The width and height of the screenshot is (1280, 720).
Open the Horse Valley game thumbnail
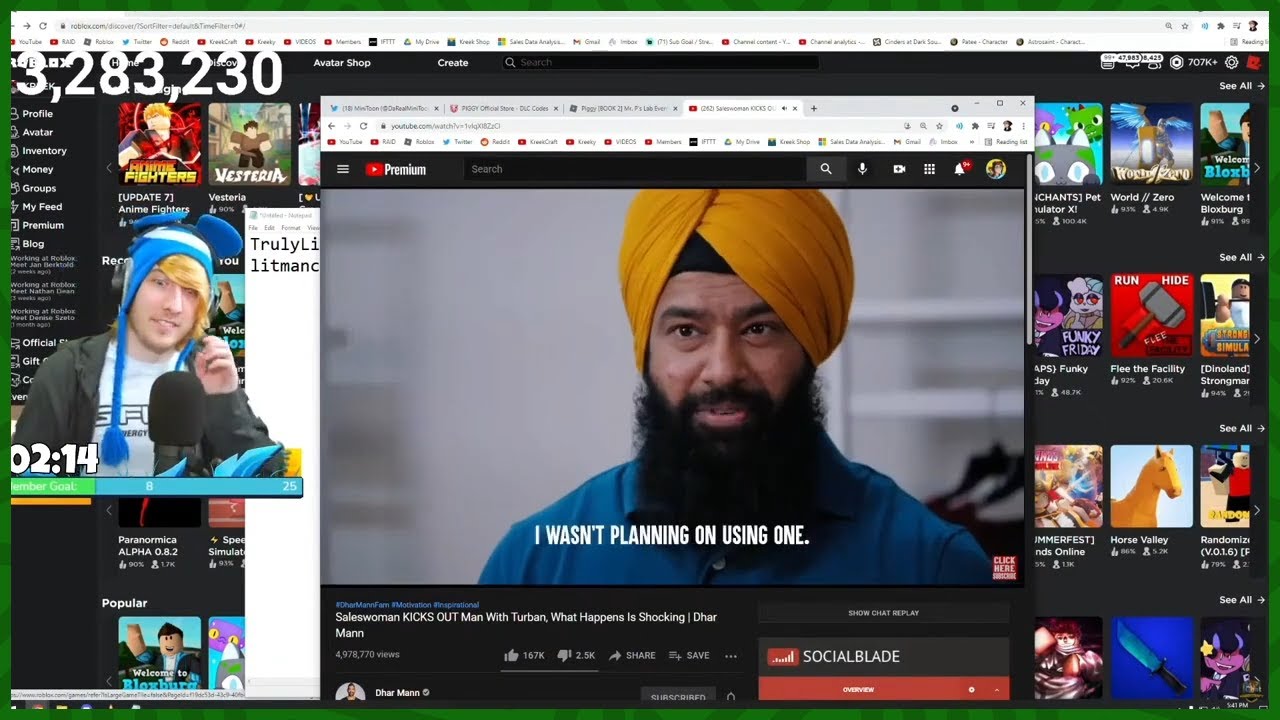[1151, 487]
